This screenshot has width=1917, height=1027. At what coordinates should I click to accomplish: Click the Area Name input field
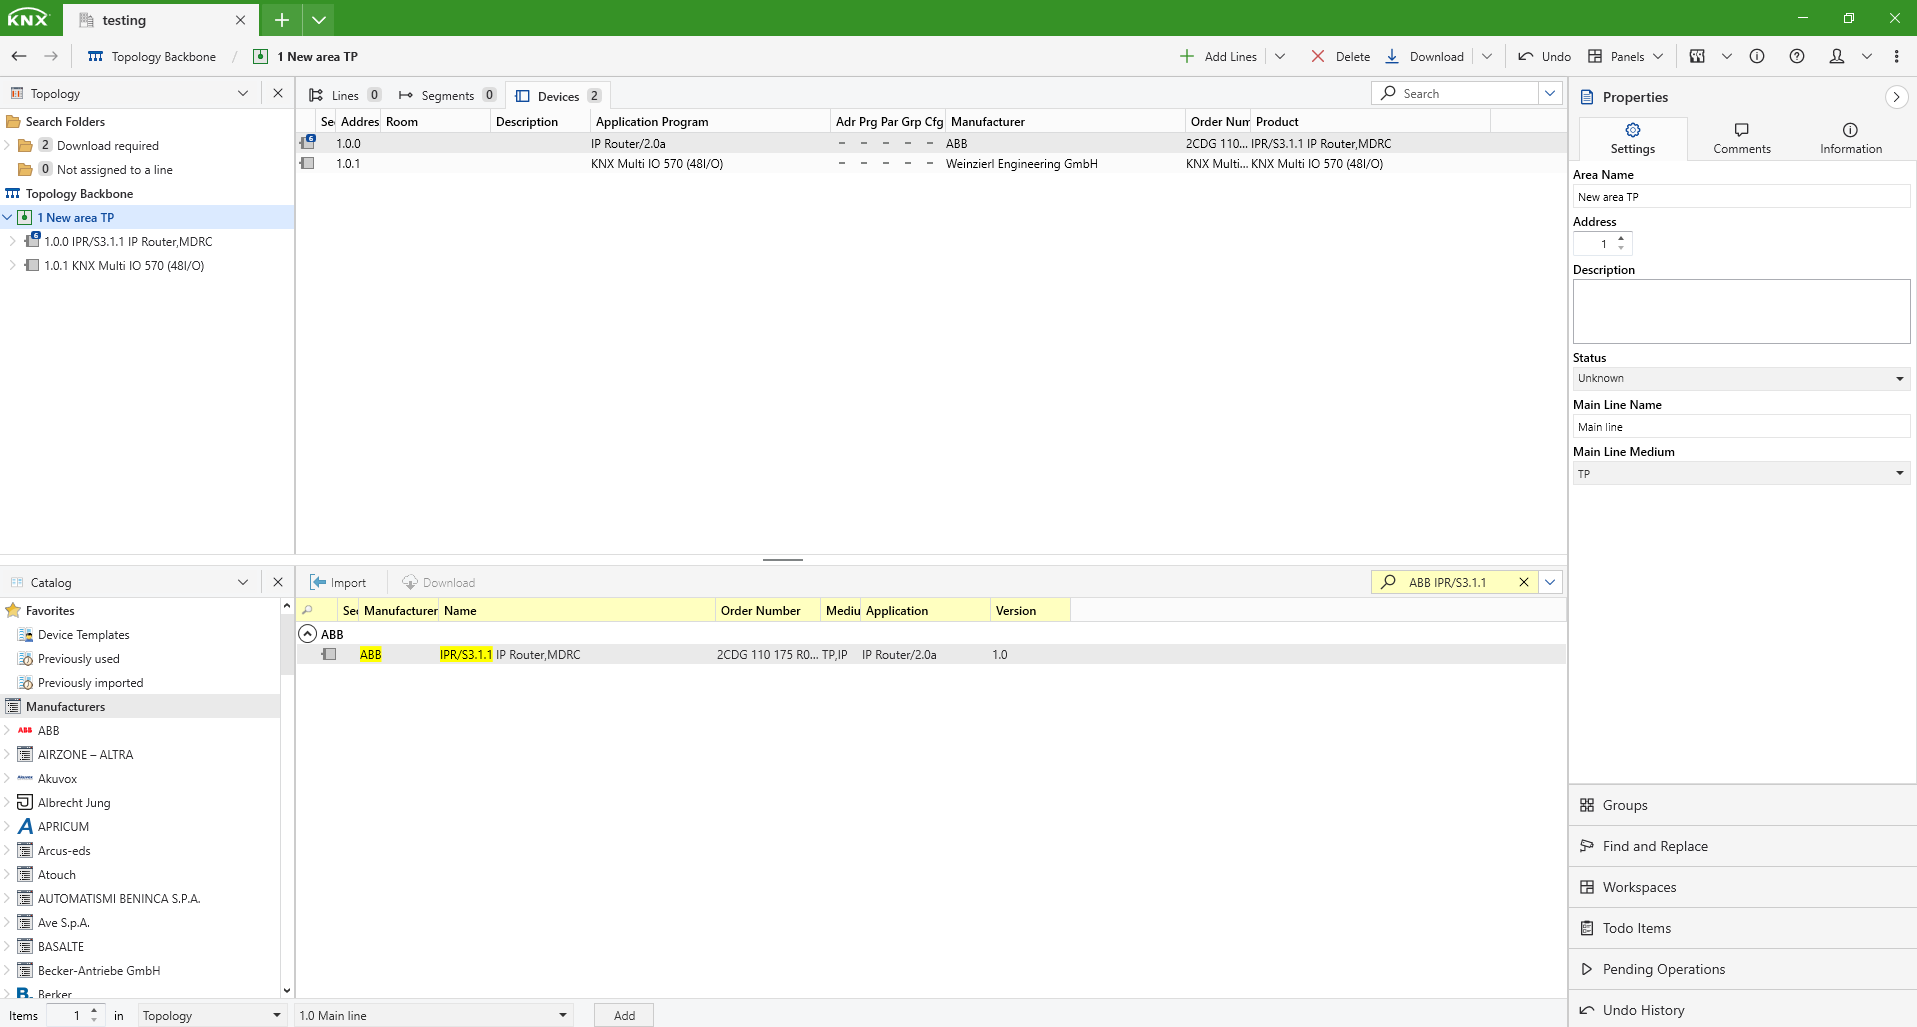(x=1740, y=197)
